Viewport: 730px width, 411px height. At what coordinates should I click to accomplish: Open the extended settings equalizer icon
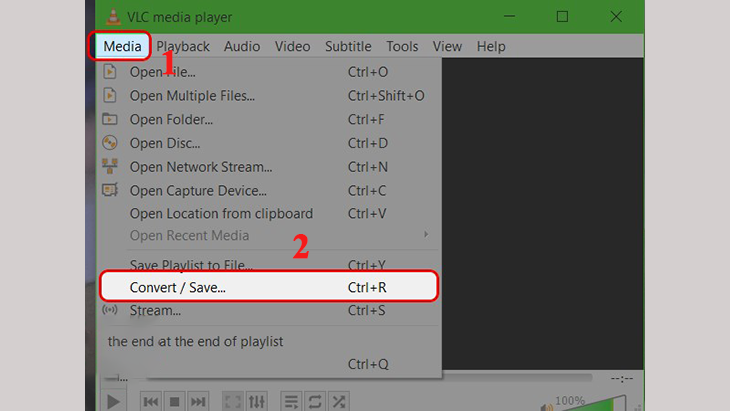point(257,401)
